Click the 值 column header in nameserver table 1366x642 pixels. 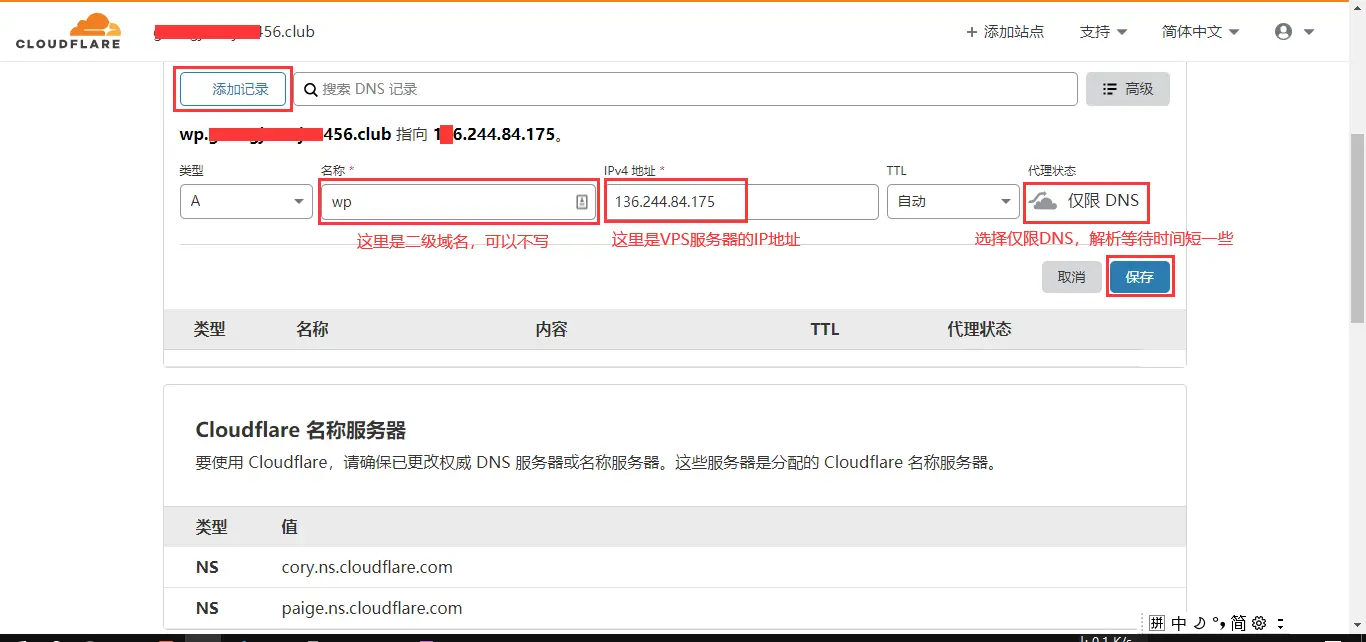pyautogui.click(x=289, y=526)
